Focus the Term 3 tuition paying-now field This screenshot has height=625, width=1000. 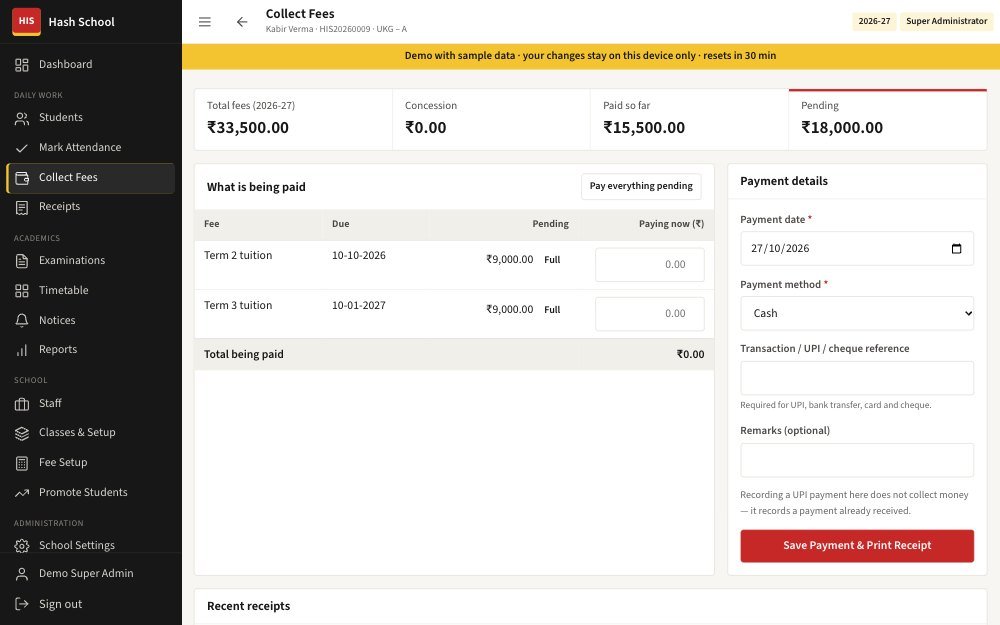click(649, 314)
